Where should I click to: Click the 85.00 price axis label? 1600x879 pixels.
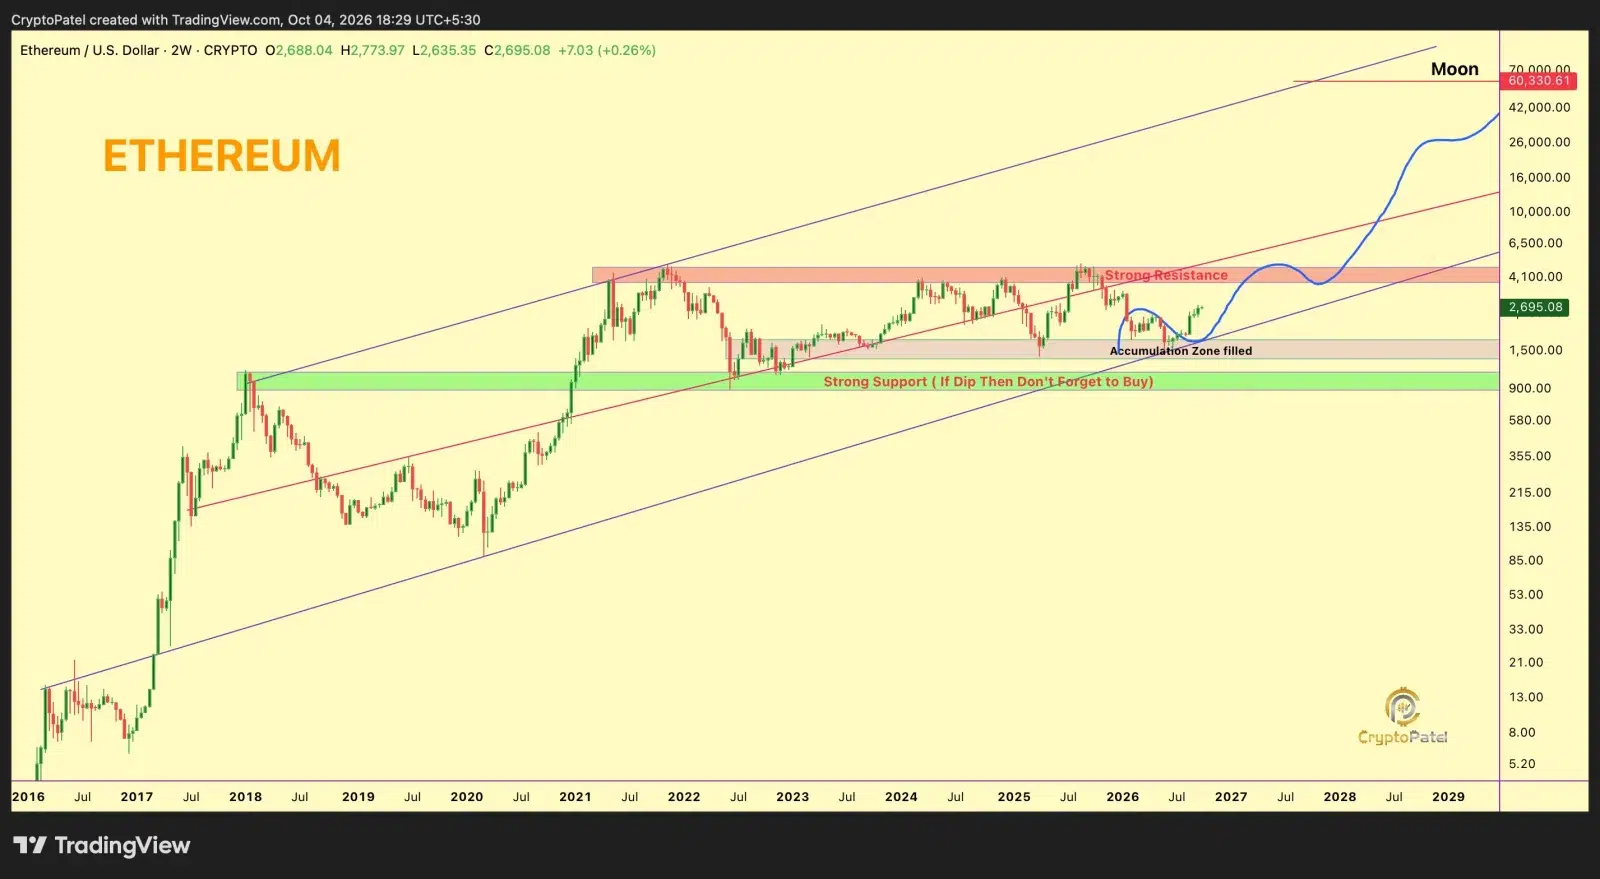pyautogui.click(x=1526, y=560)
